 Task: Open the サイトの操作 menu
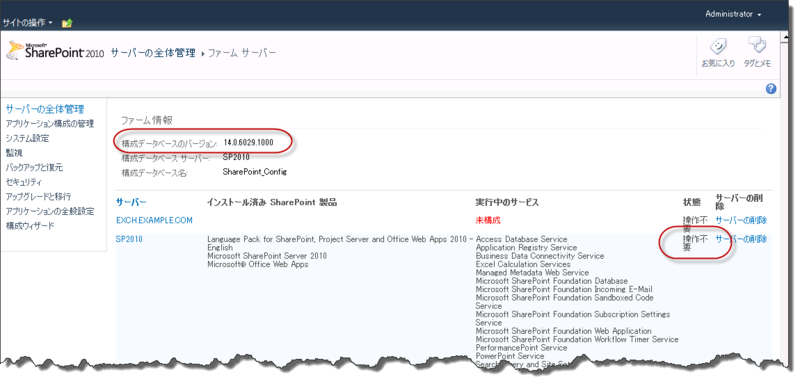pos(28,23)
